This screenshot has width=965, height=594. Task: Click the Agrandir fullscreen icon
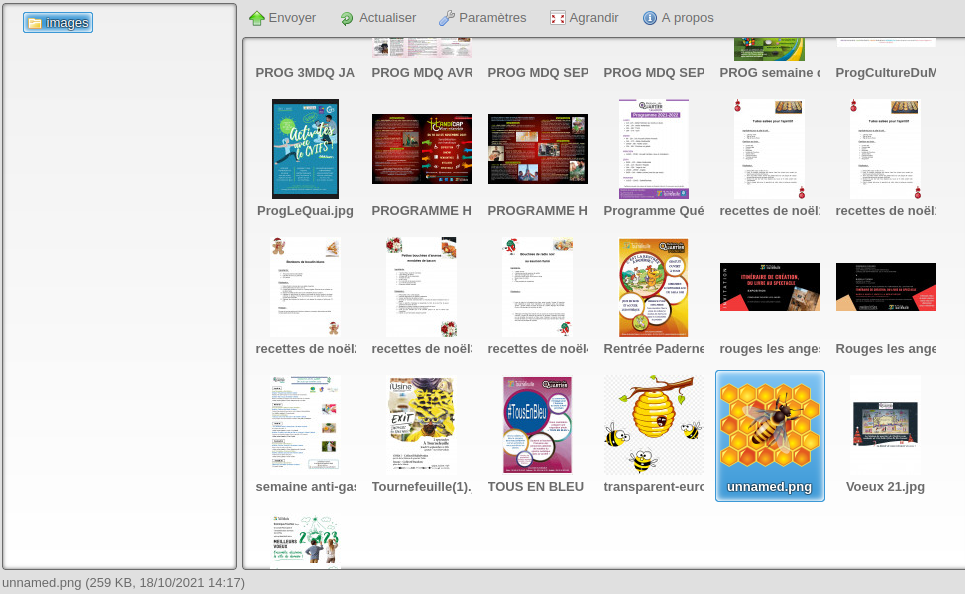[x=558, y=18]
